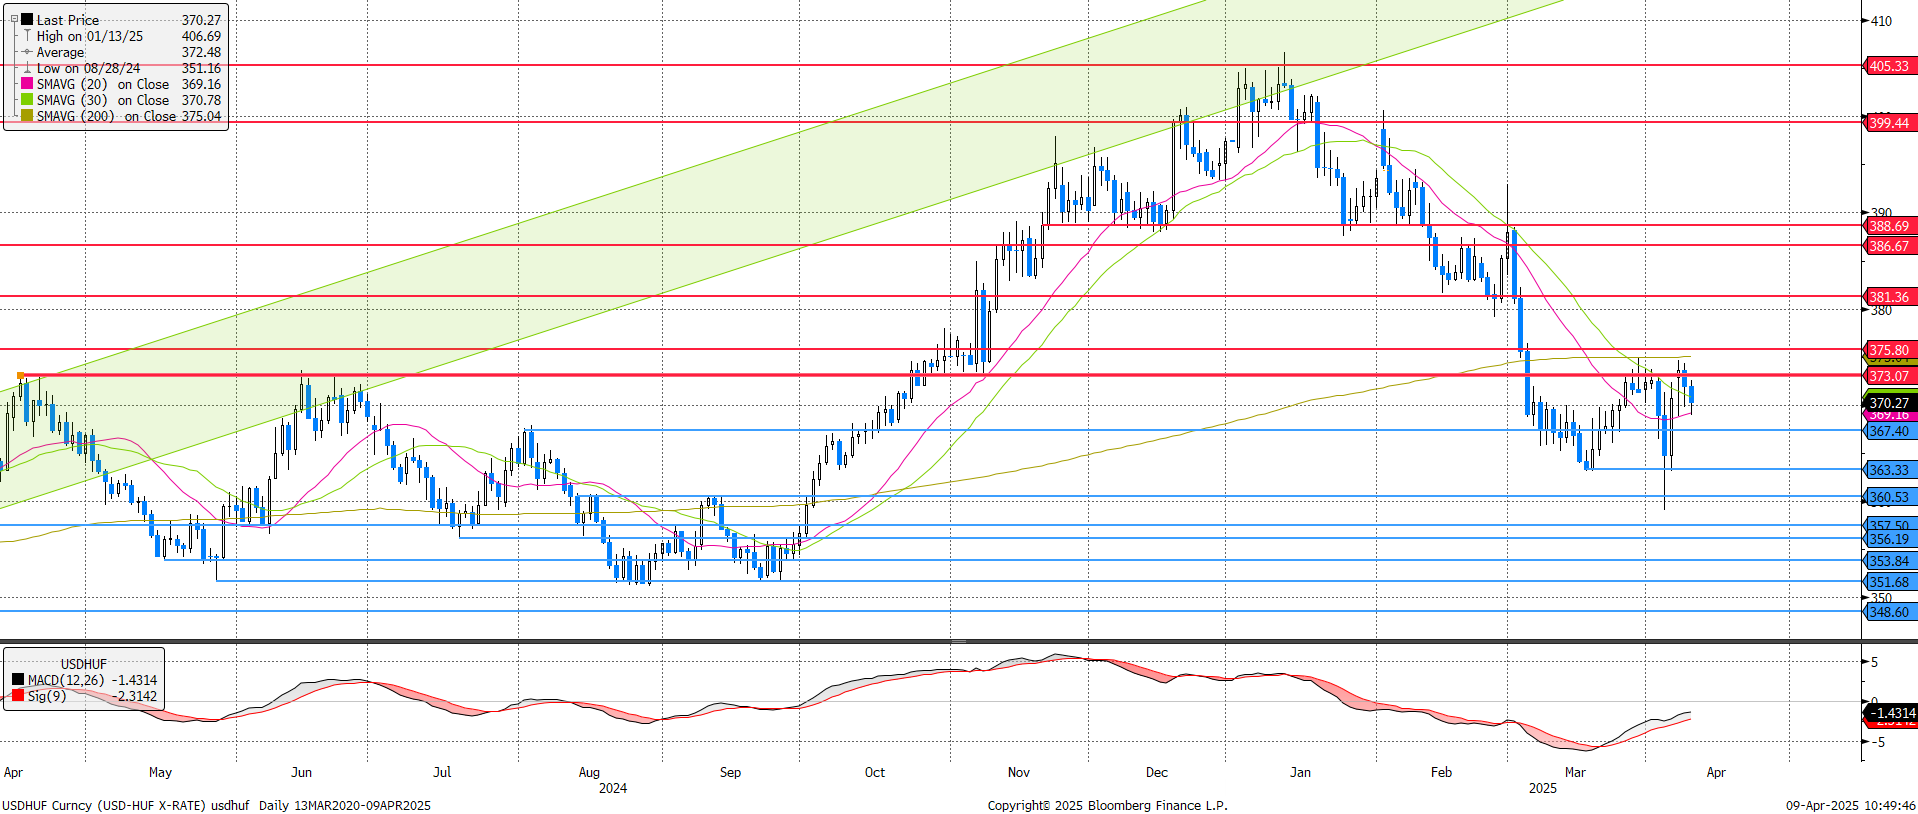Viewport: 1918px width, 814px height.
Task: Collapse the Last Price legend tree
Action: [x=14, y=19]
